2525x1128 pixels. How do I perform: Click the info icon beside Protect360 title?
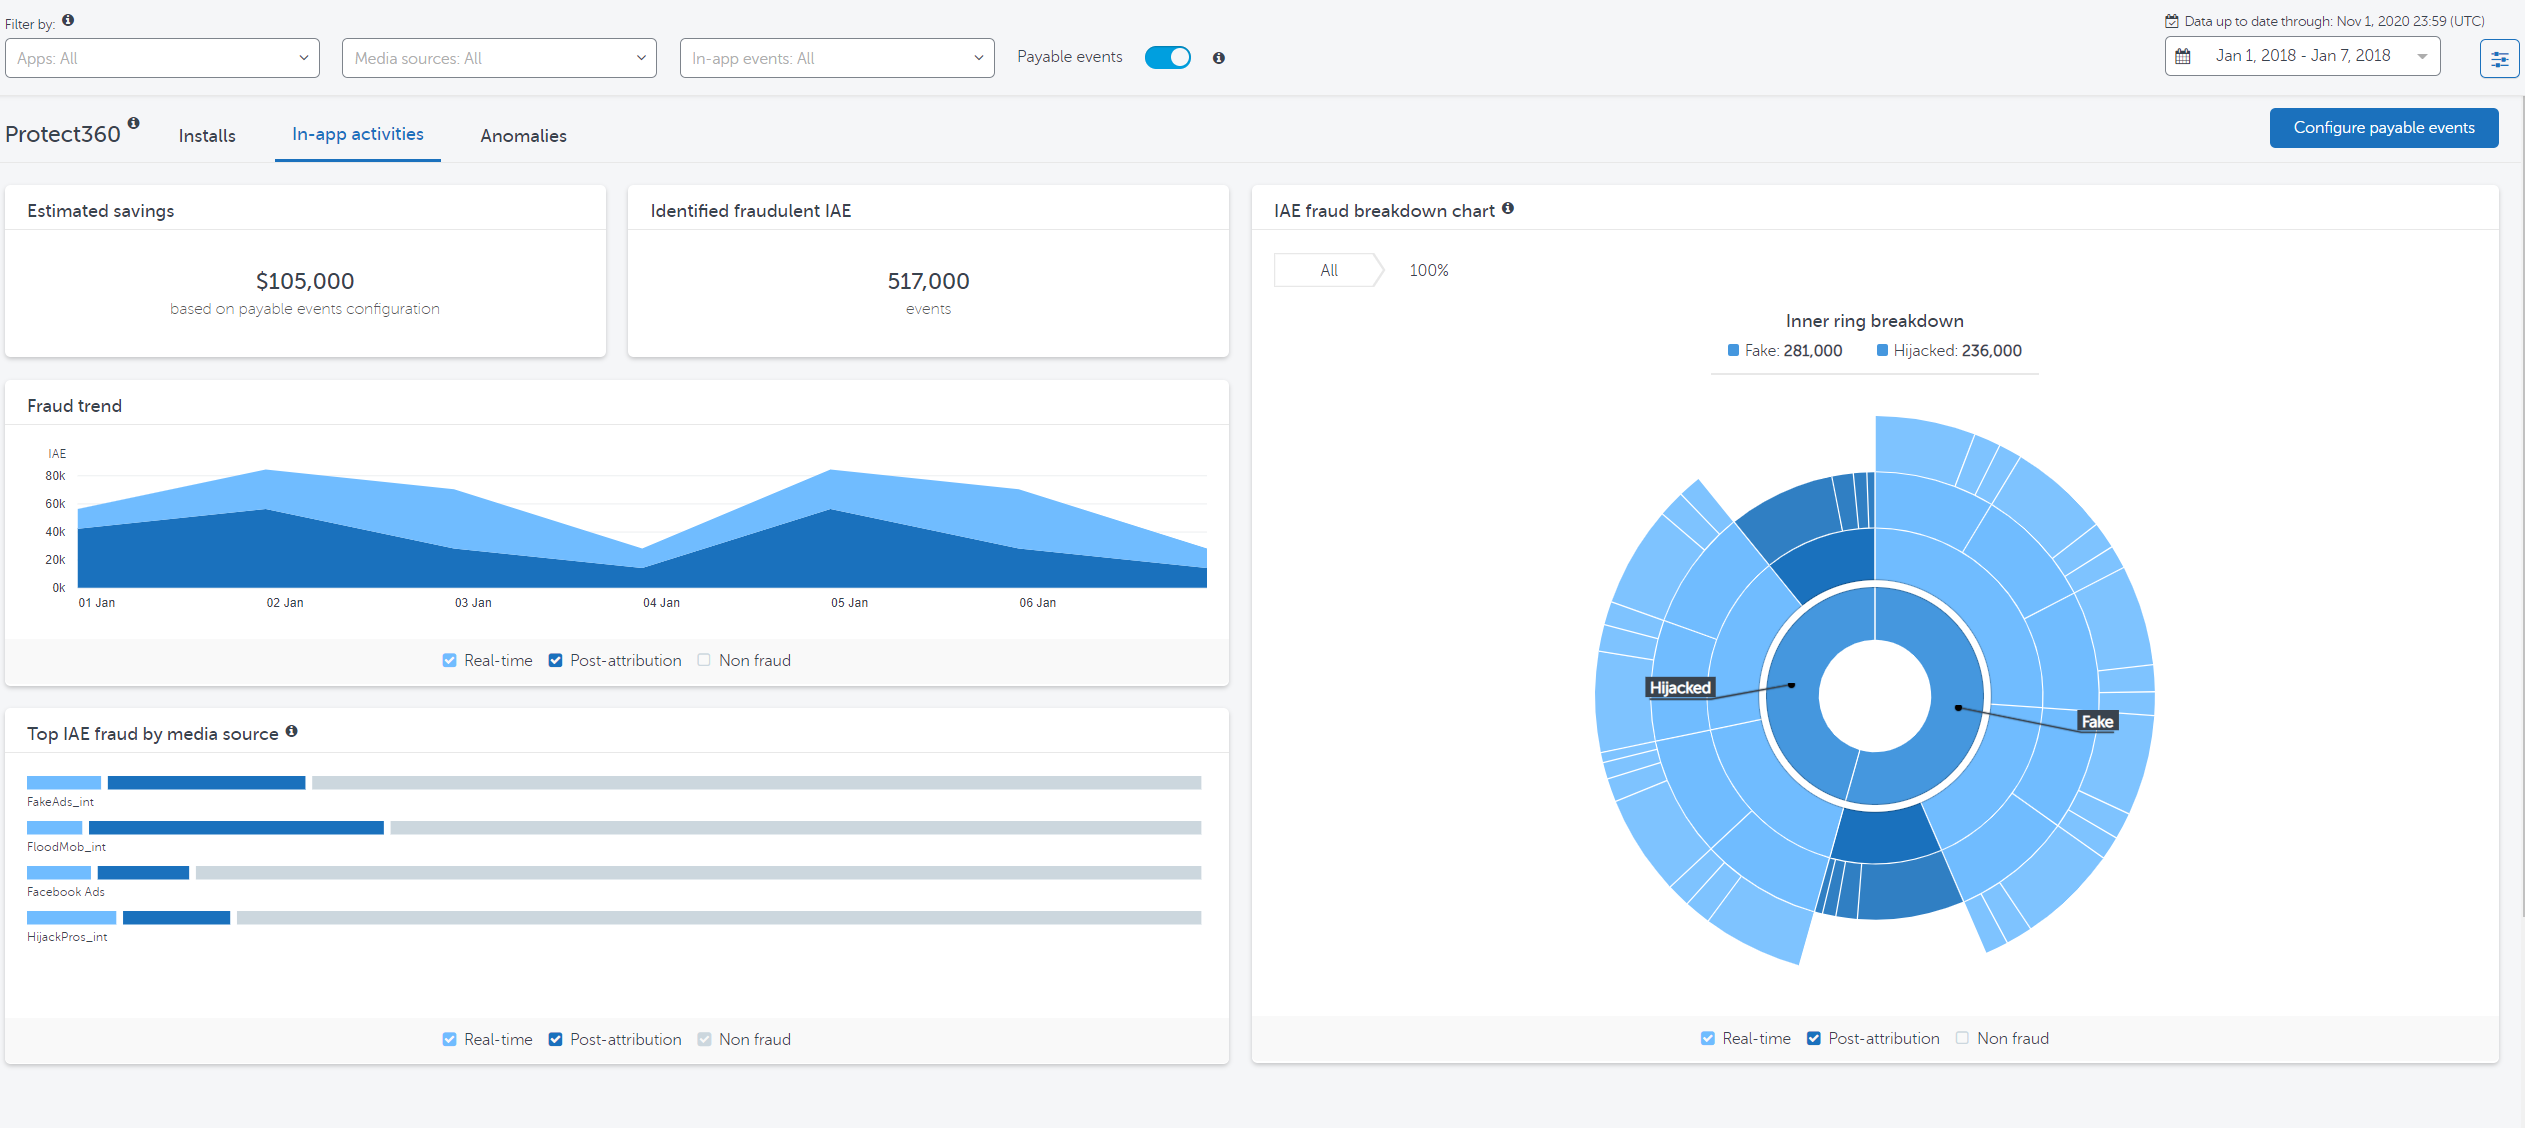coord(133,123)
